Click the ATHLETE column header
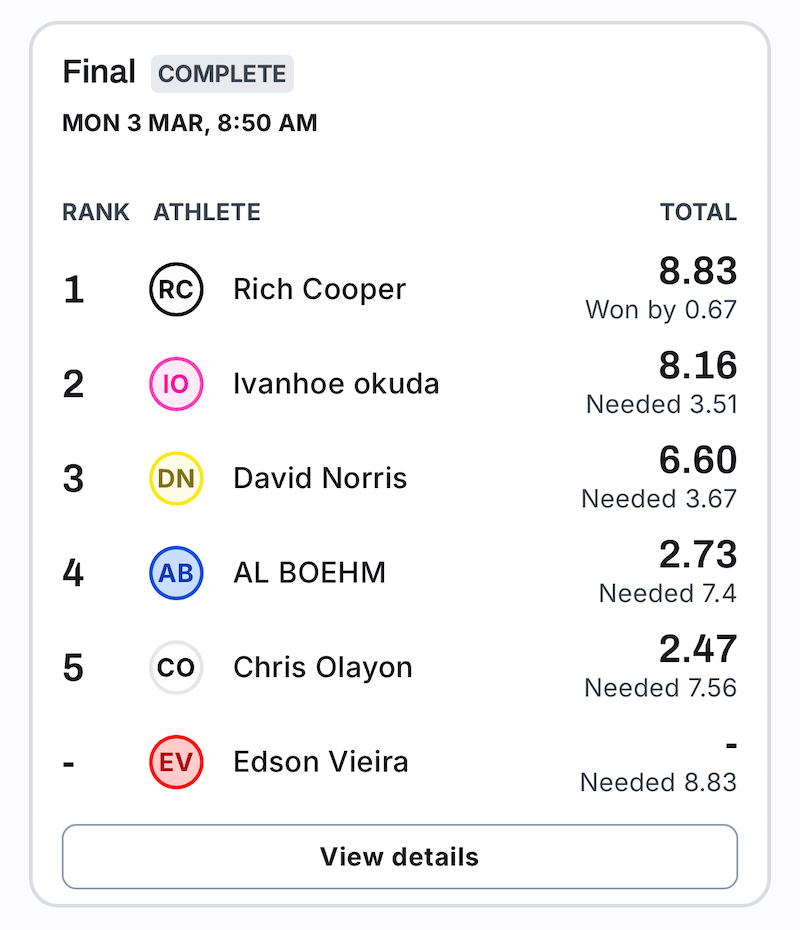The width and height of the screenshot is (800, 930). click(x=207, y=212)
